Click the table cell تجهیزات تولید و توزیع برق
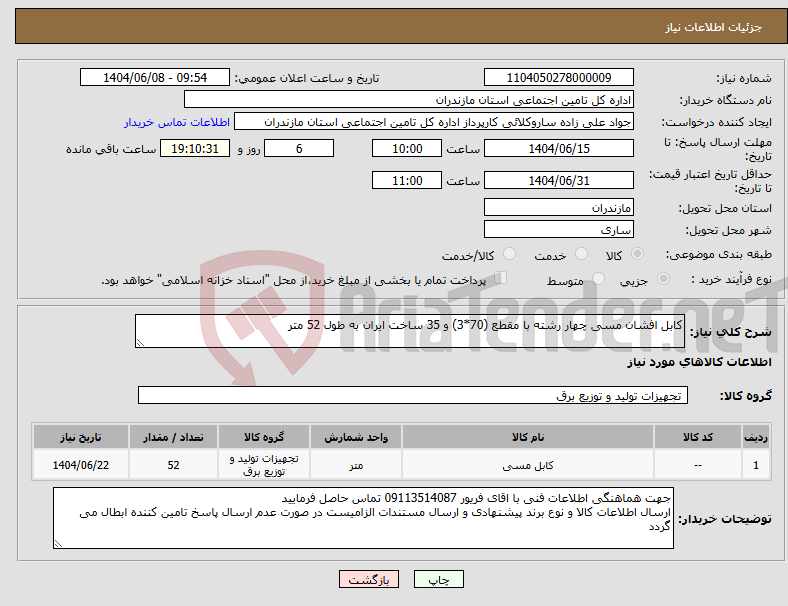The image size is (788, 606). 264,465
